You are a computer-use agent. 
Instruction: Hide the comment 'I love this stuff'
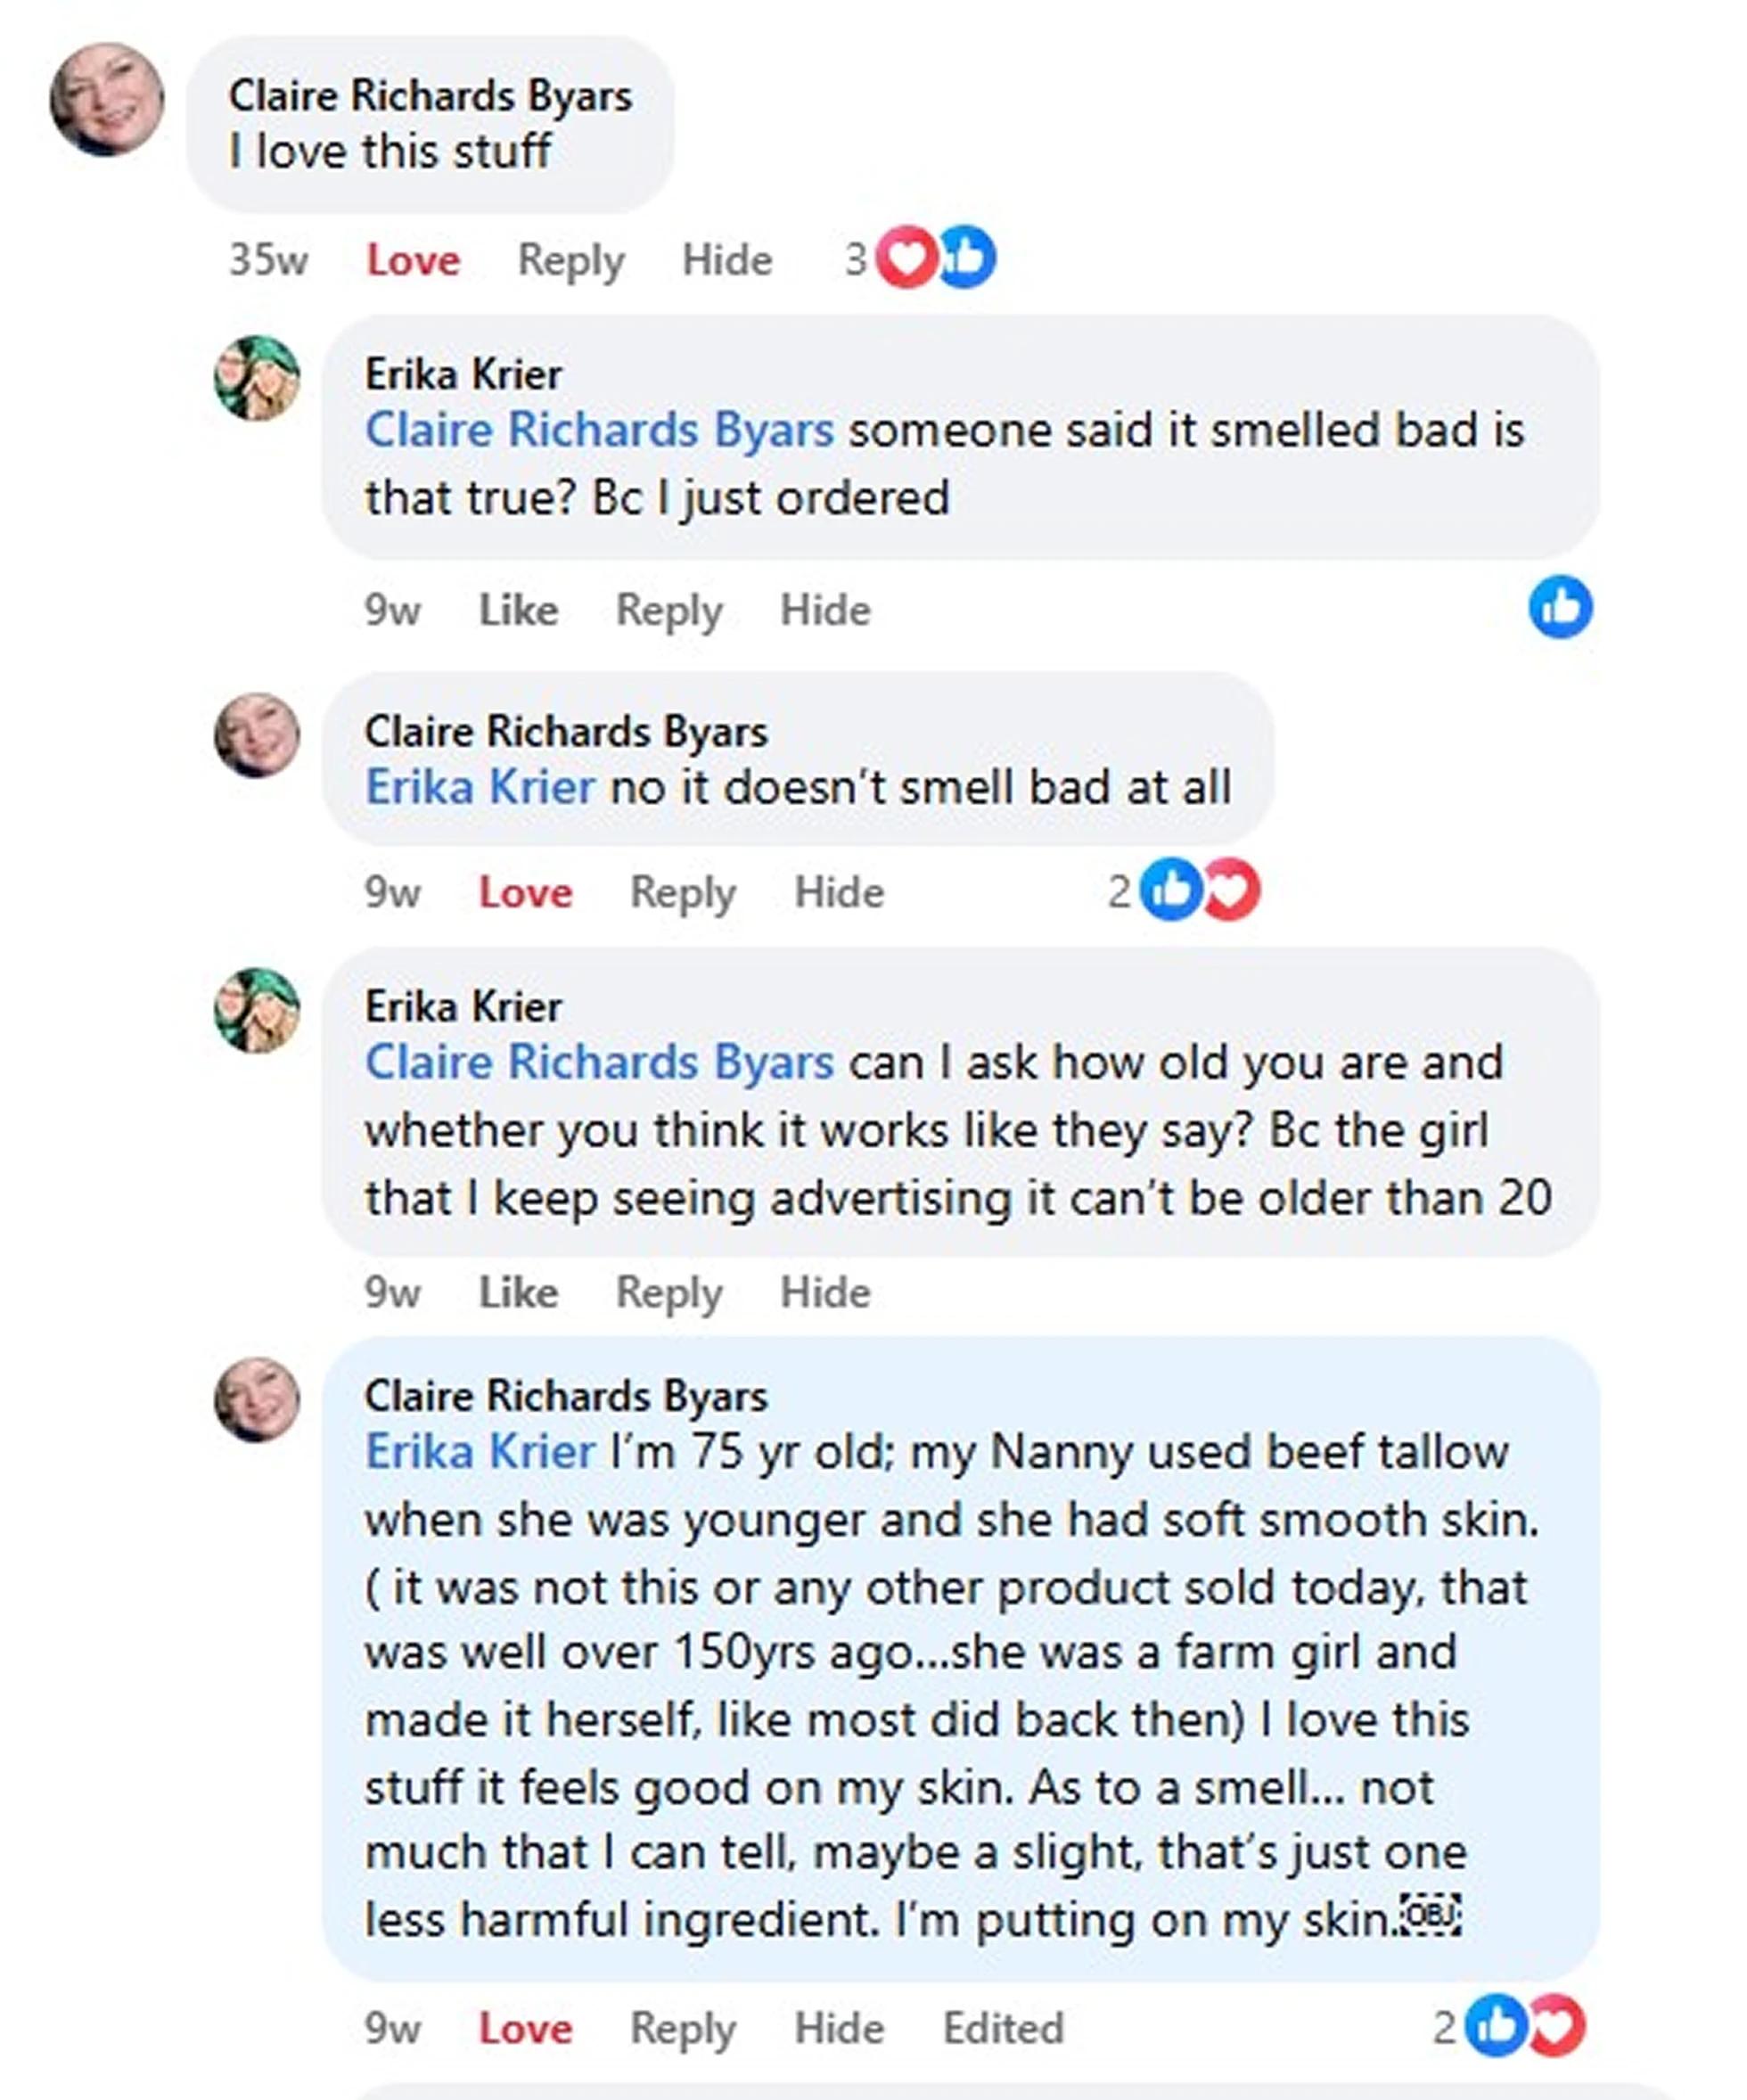(x=727, y=259)
